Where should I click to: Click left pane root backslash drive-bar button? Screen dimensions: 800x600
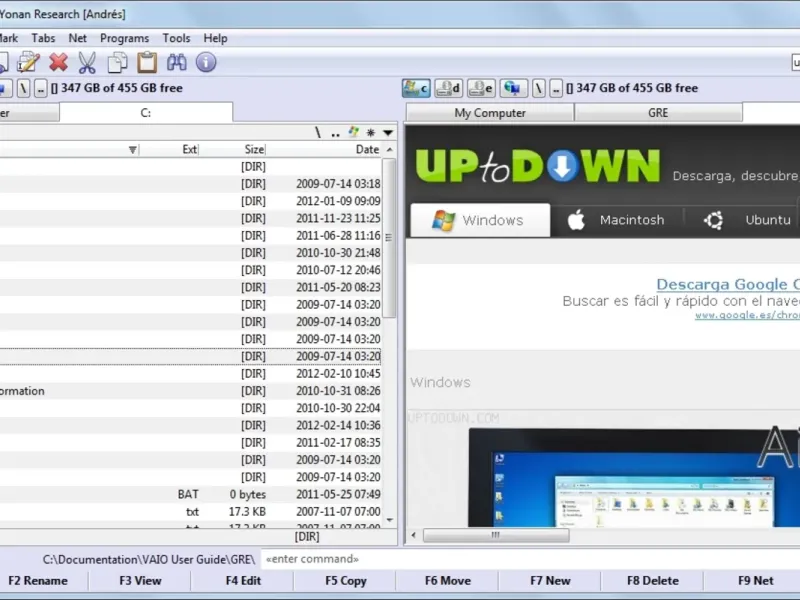click(x=23, y=88)
